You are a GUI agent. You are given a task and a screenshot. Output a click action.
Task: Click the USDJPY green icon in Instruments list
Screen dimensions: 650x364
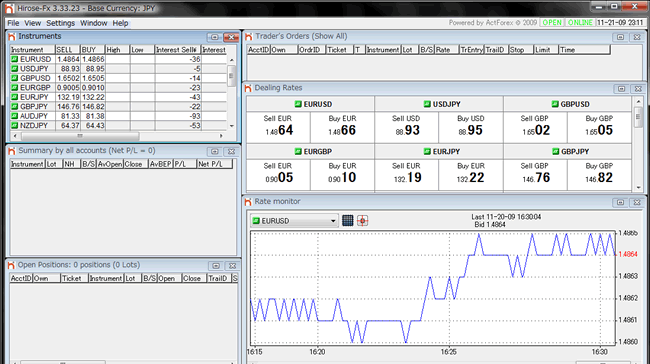15,69
